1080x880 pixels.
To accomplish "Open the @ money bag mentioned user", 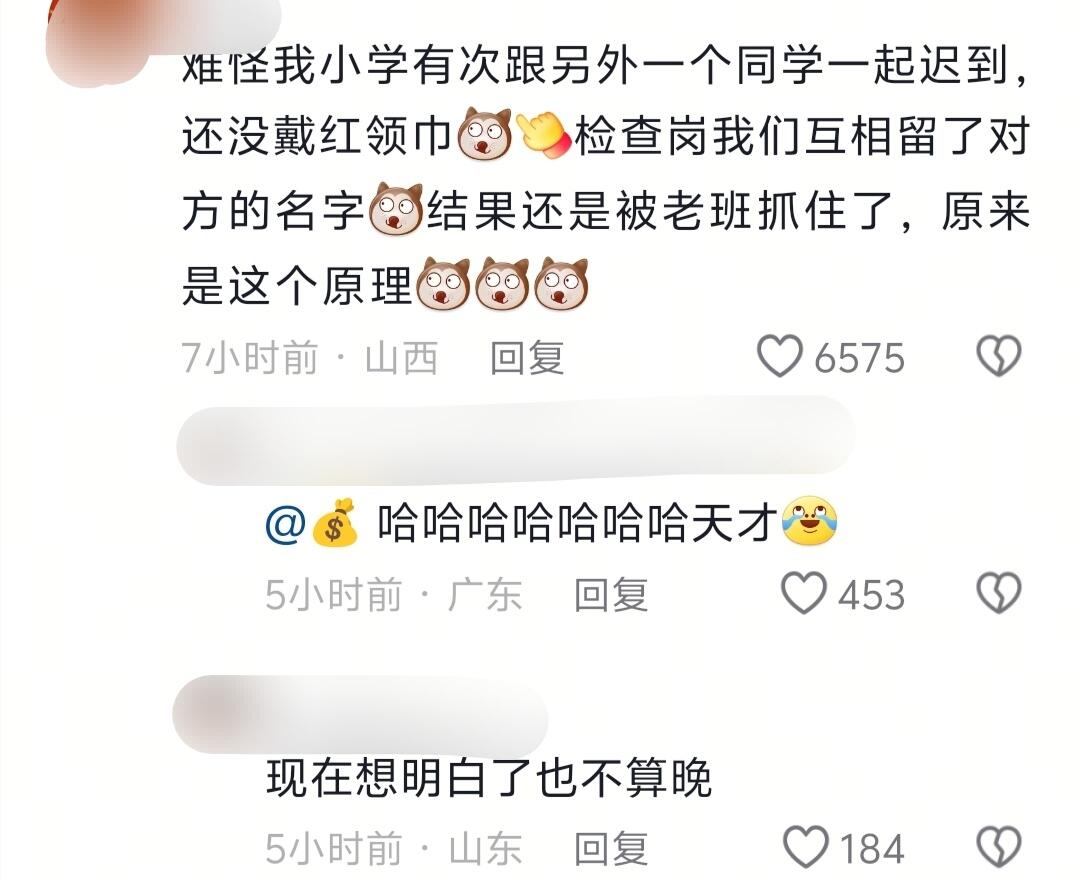I will [313, 523].
